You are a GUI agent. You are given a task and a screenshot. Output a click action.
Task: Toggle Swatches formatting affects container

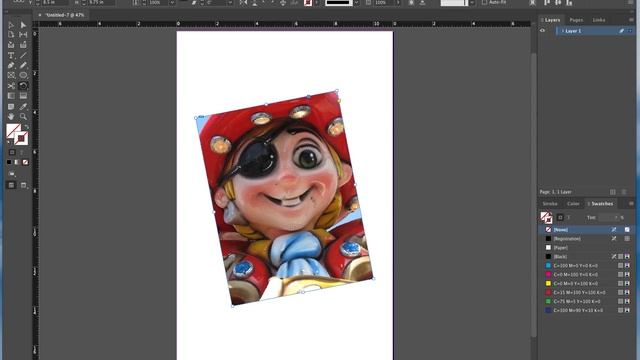point(560,218)
